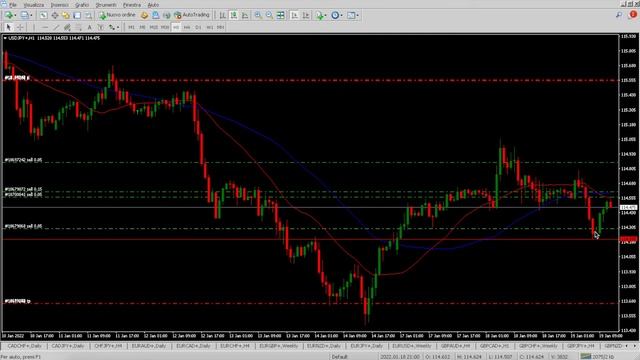The height and width of the screenshot is (360, 640).
Task: Toggle the chart shift icon
Action: click(306, 16)
